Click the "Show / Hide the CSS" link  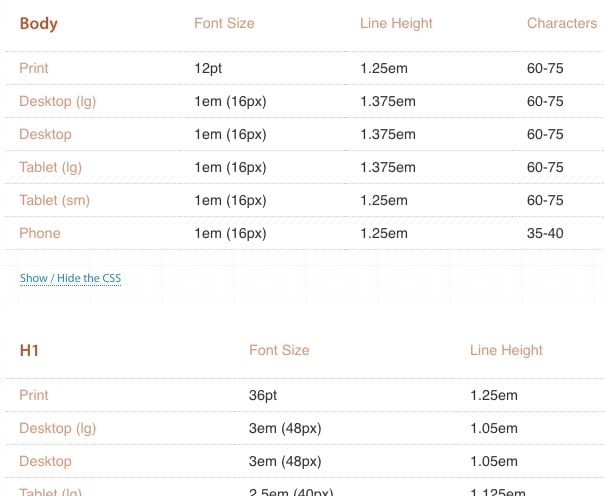point(70,278)
